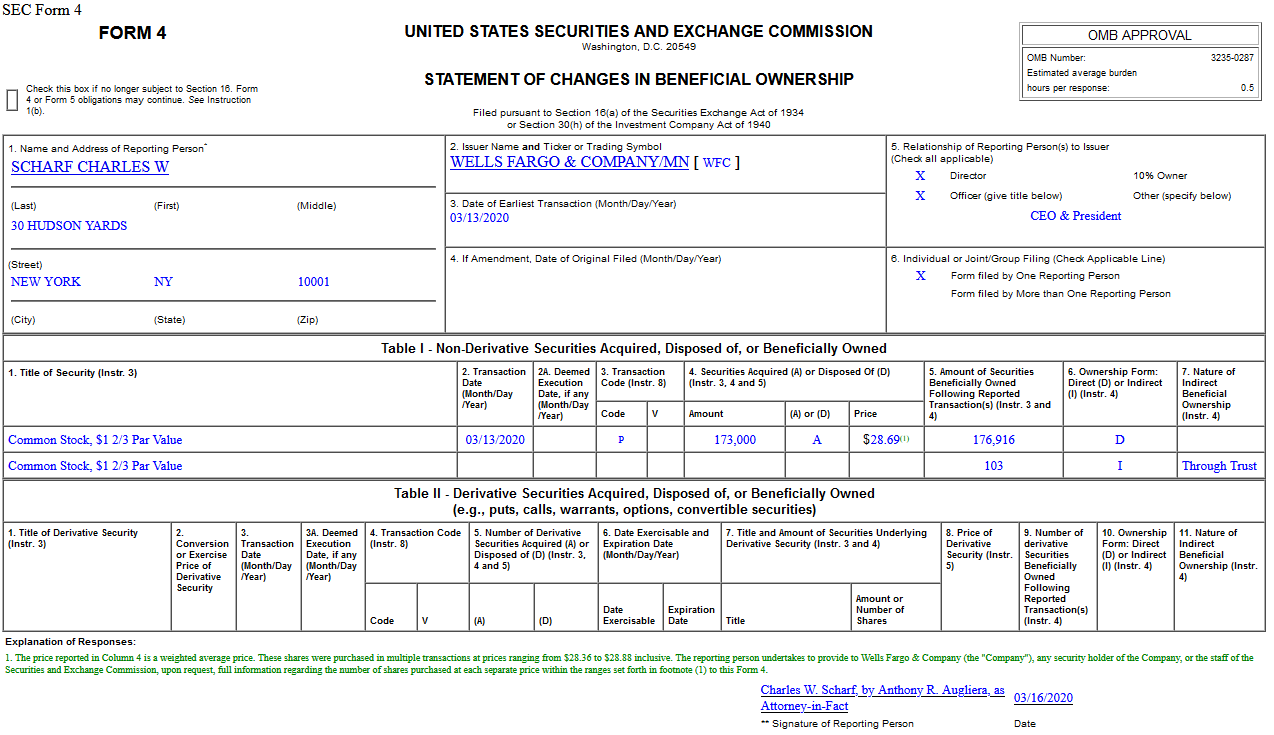Open SCHARF CHARLES W reporting person link
The width and height of the screenshot is (1274, 735).
pyautogui.click(x=90, y=167)
